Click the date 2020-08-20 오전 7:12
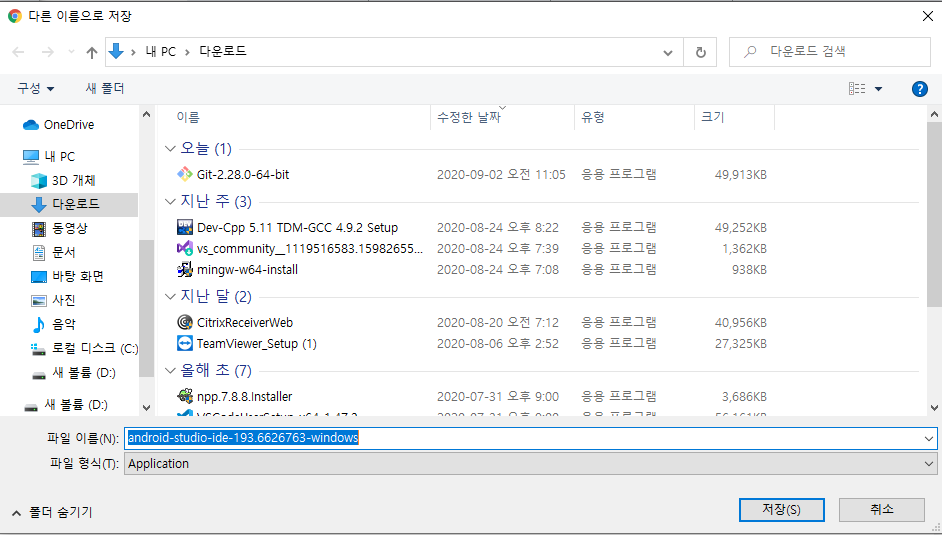 (x=497, y=322)
